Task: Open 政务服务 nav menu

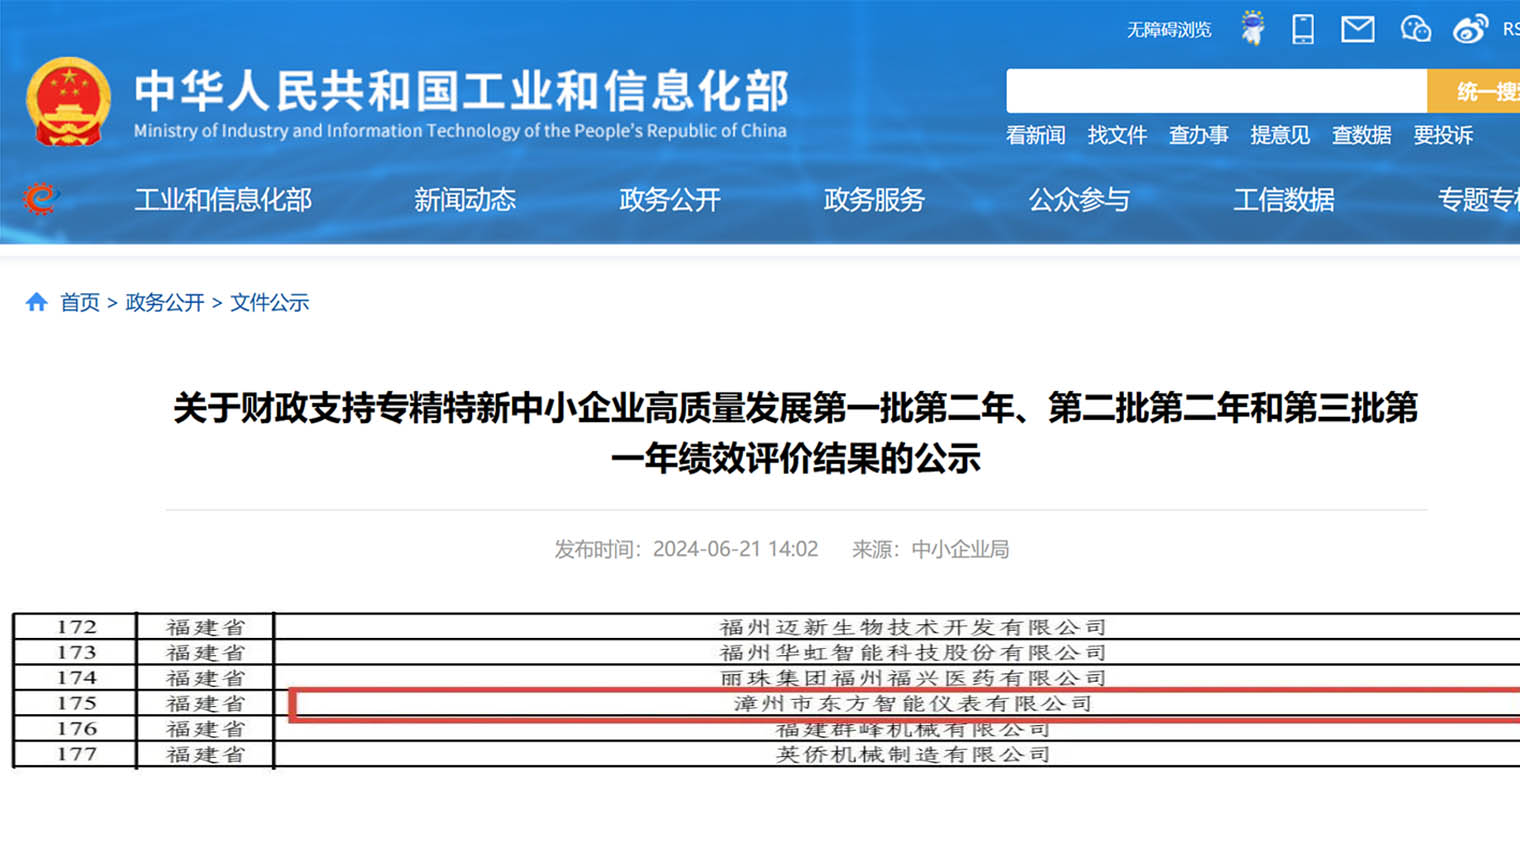Action: pyautogui.click(x=874, y=200)
